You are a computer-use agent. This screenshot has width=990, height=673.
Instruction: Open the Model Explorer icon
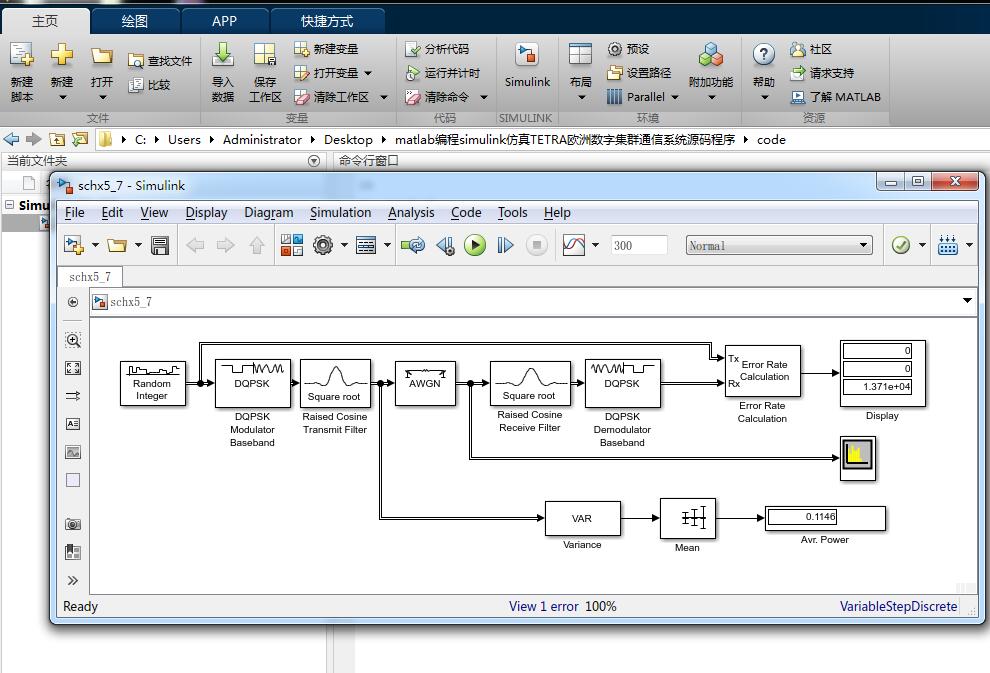[366, 245]
